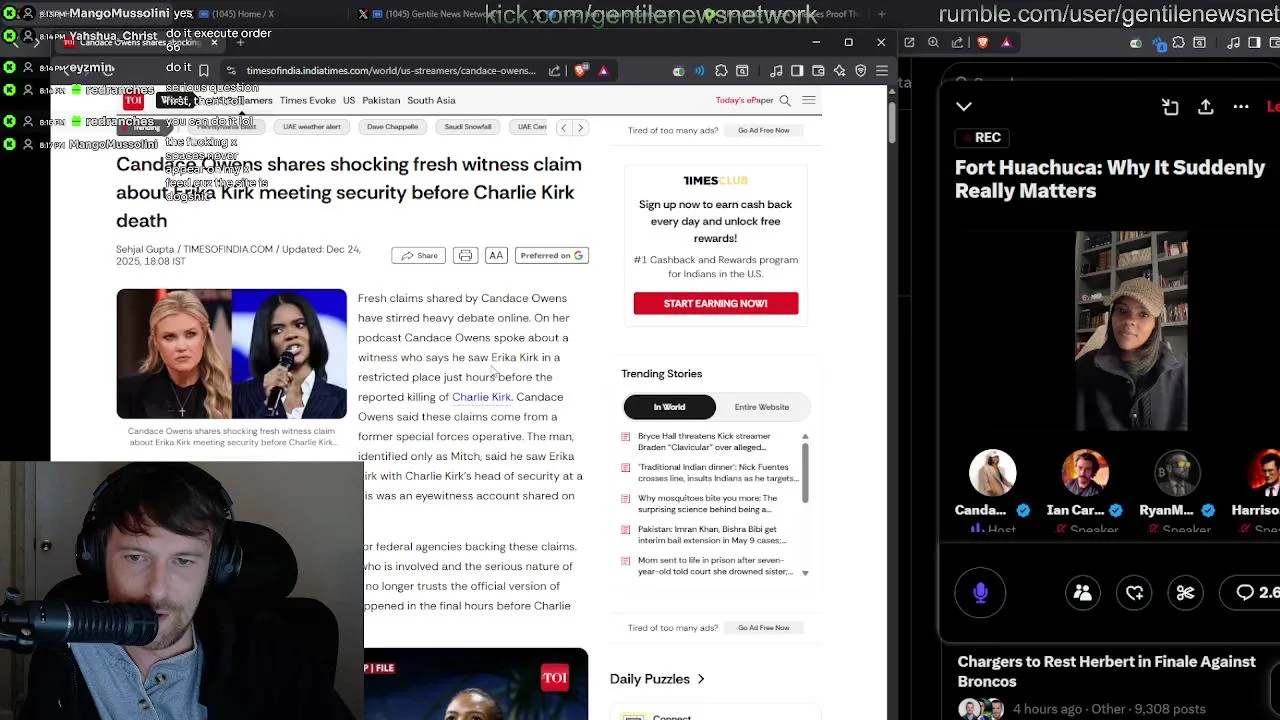Show sidebar panel icon in front window
Screen dimensions: 1280x720
[797, 71]
